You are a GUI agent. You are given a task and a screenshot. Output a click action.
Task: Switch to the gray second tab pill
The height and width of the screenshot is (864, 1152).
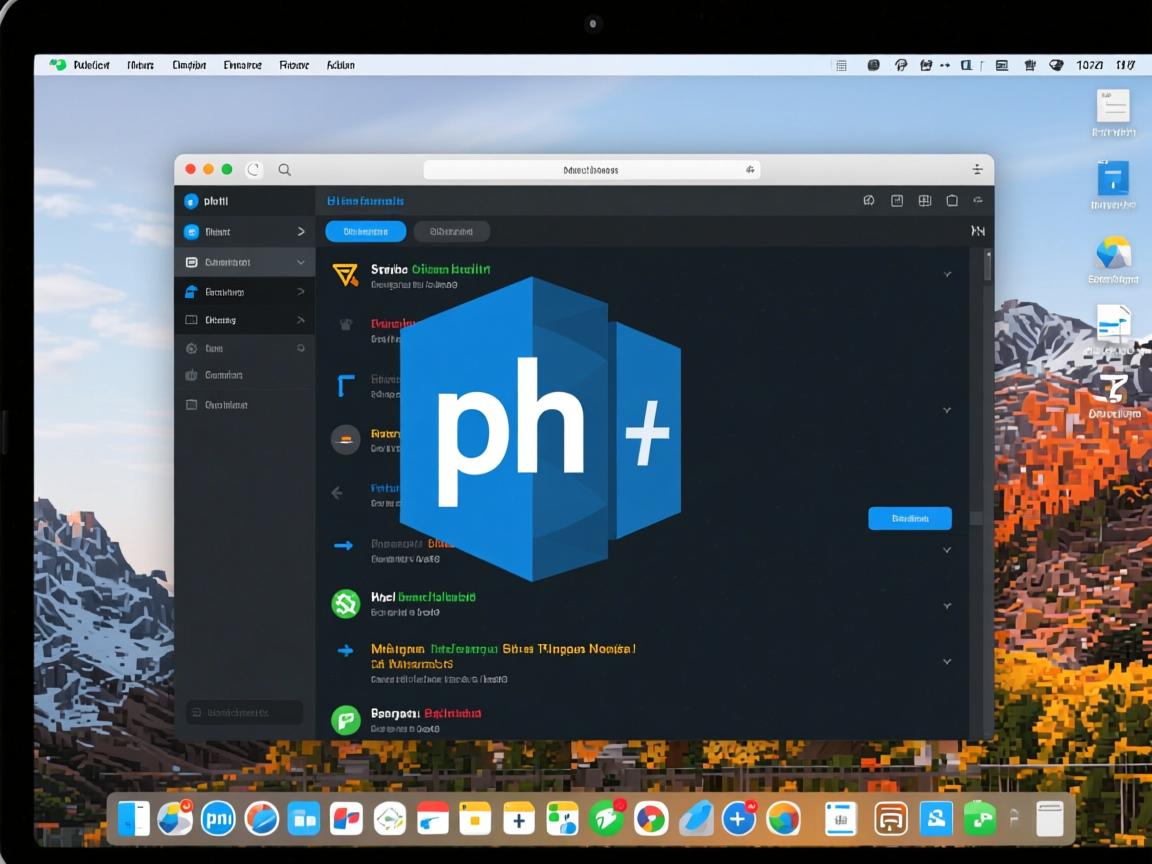coord(452,231)
